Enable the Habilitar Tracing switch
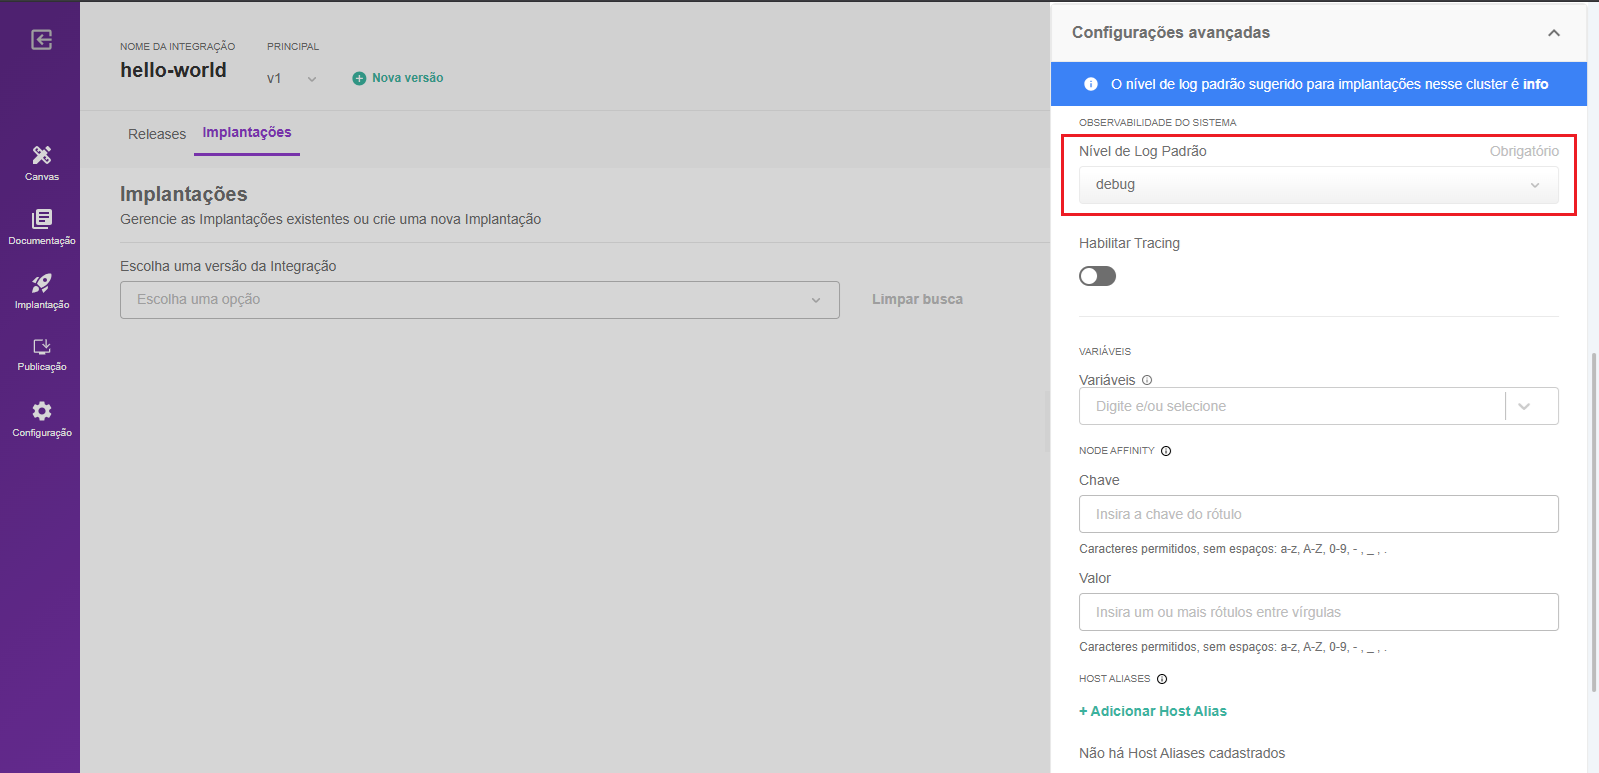Image resolution: width=1599 pixels, height=773 pixels. 1097,276
